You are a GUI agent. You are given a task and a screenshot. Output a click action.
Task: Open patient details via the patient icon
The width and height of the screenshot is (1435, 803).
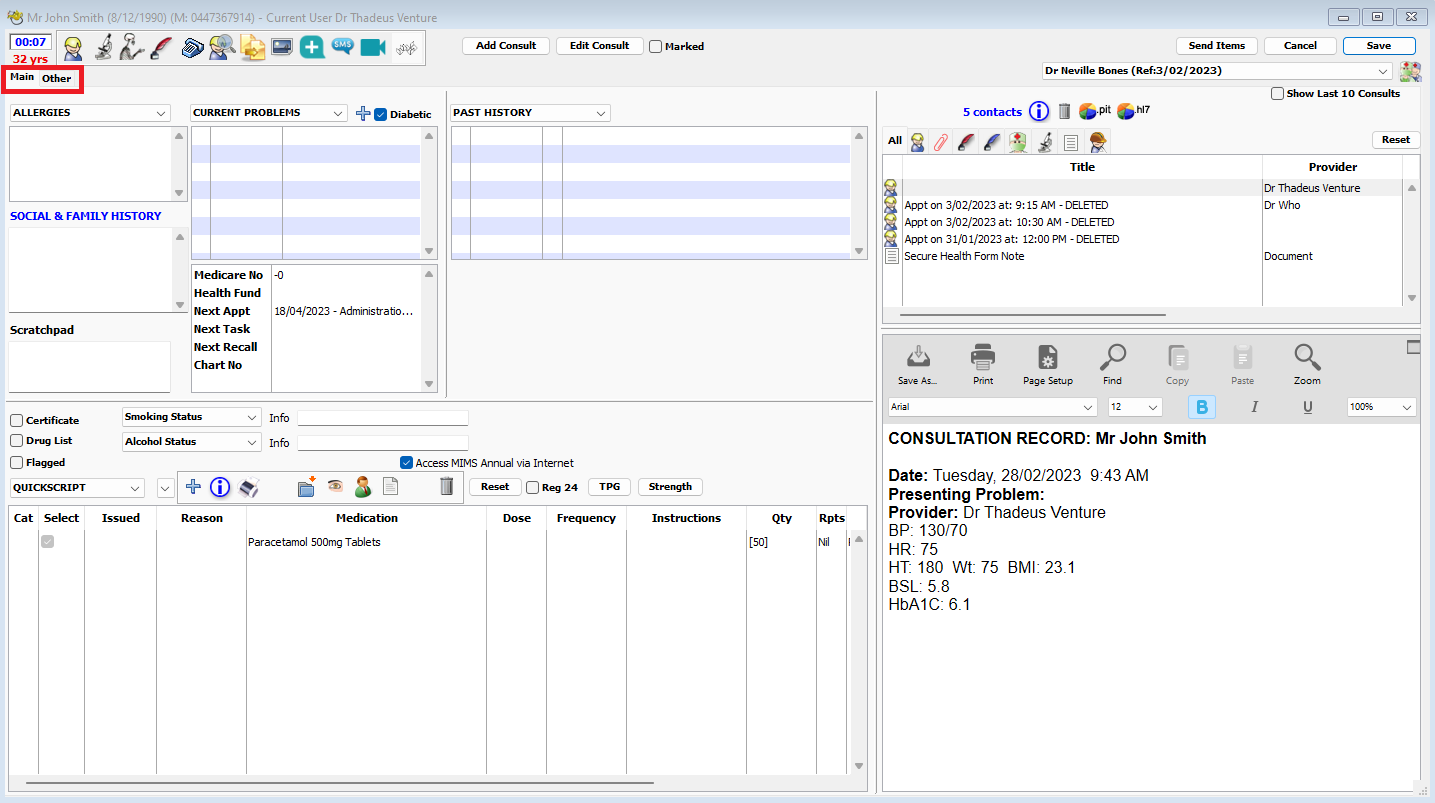point(73,47)
